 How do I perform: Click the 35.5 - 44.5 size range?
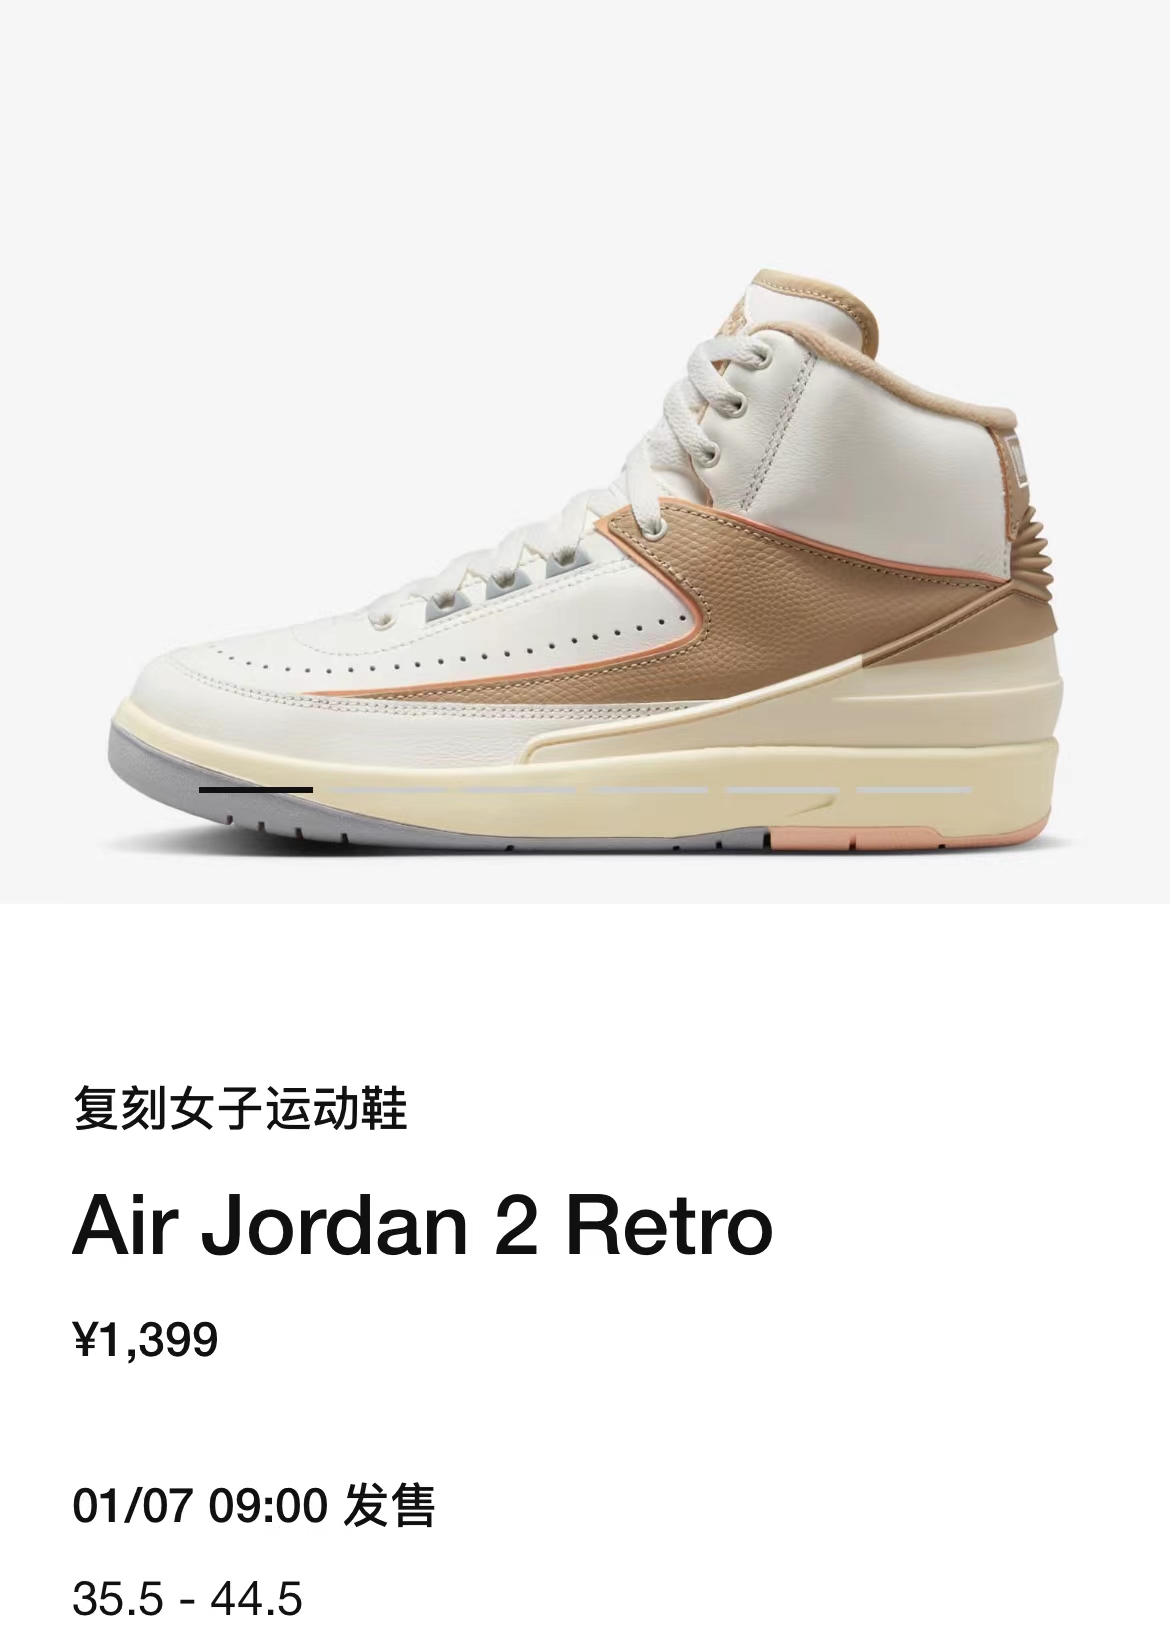187,1599
